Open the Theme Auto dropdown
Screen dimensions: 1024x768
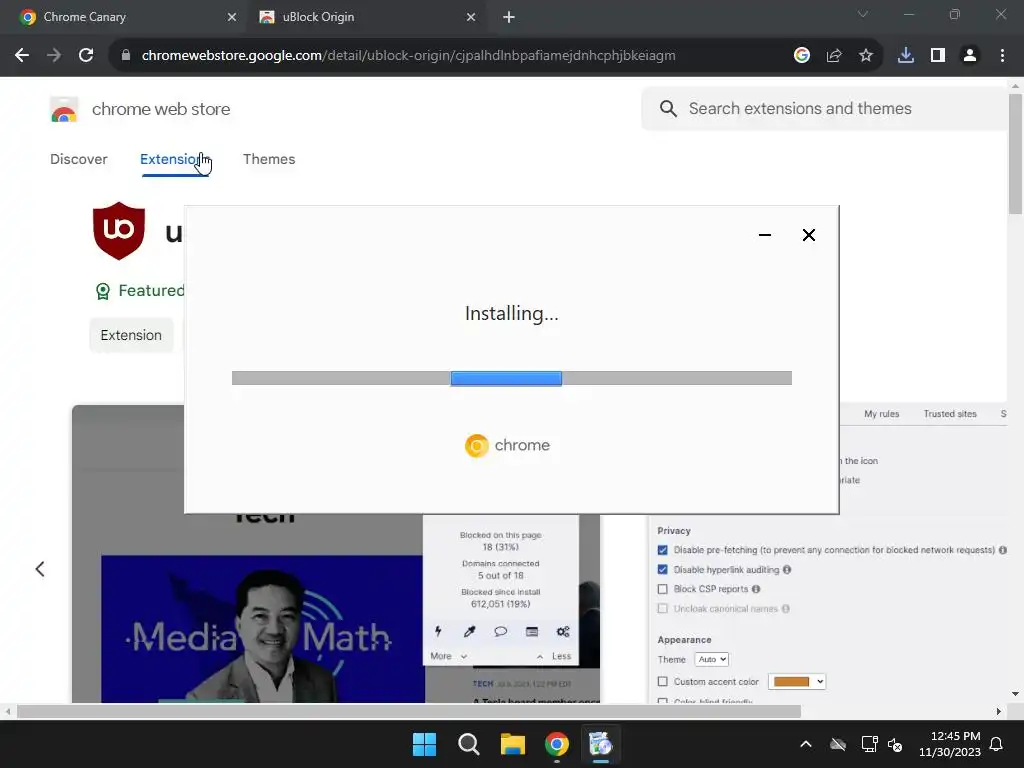pos(712,660)
